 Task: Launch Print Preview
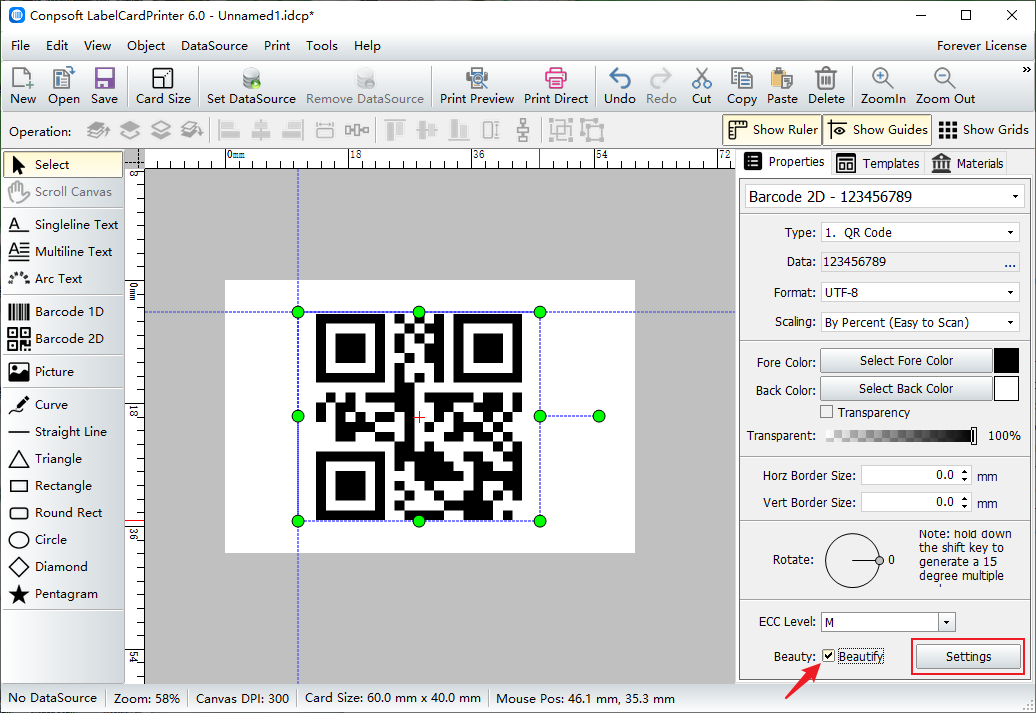coord(476,86)
